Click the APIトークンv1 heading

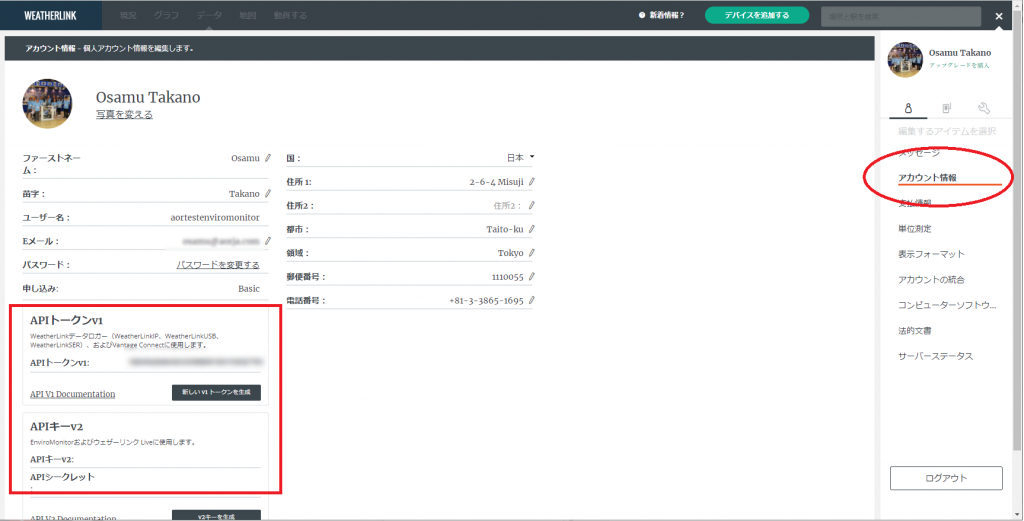pos(67,321)
